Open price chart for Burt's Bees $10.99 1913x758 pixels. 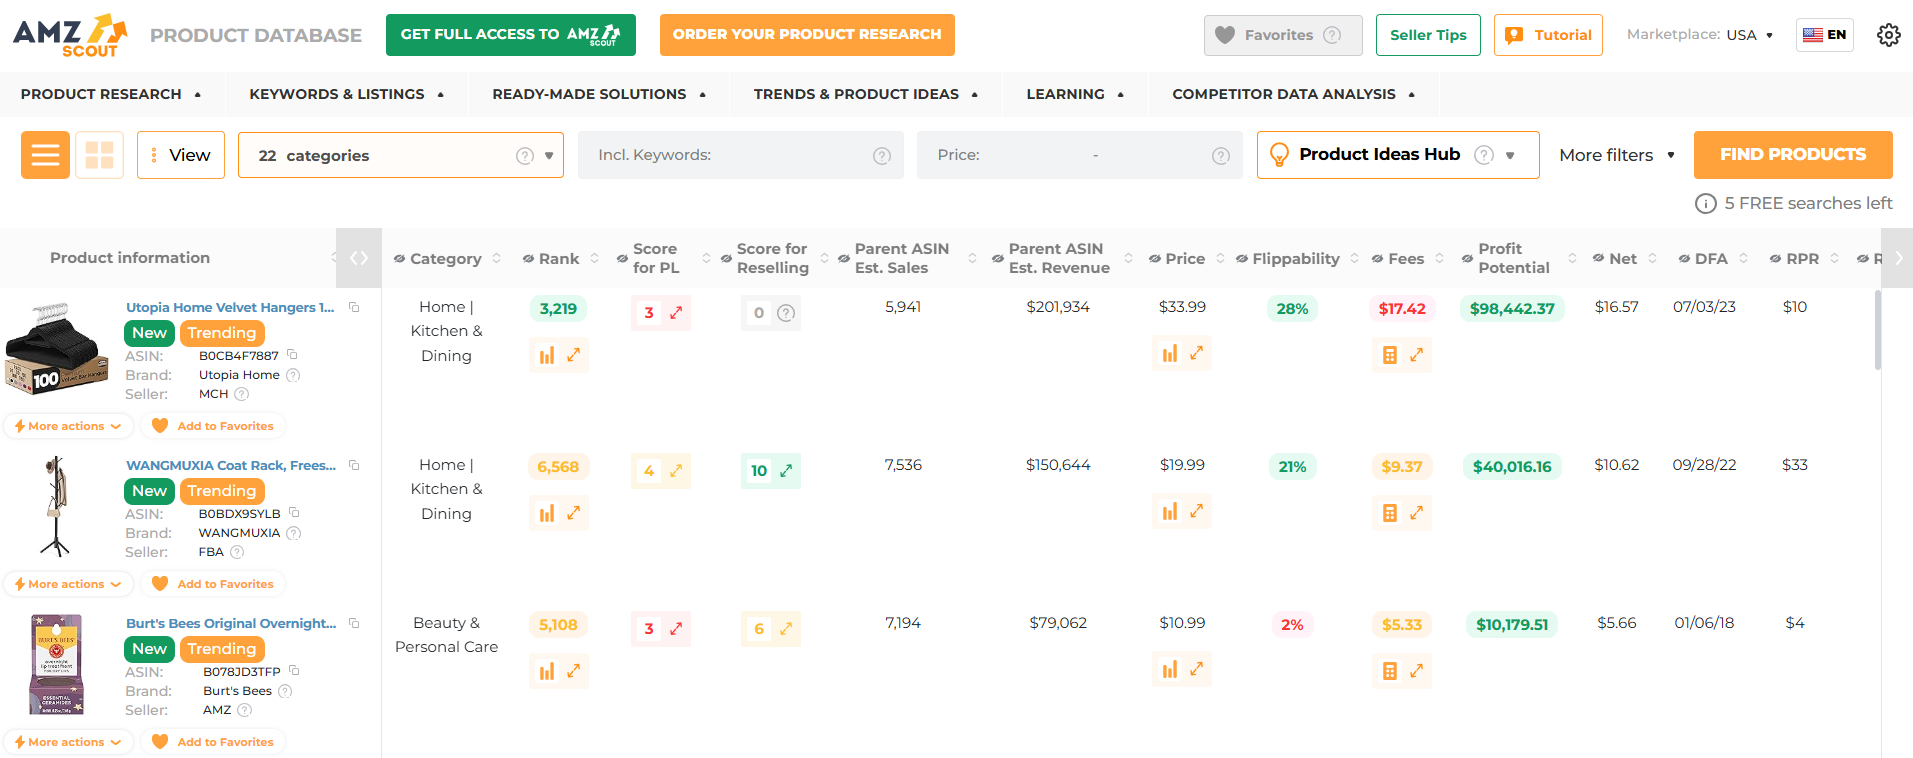click(x=1170, y=669)
